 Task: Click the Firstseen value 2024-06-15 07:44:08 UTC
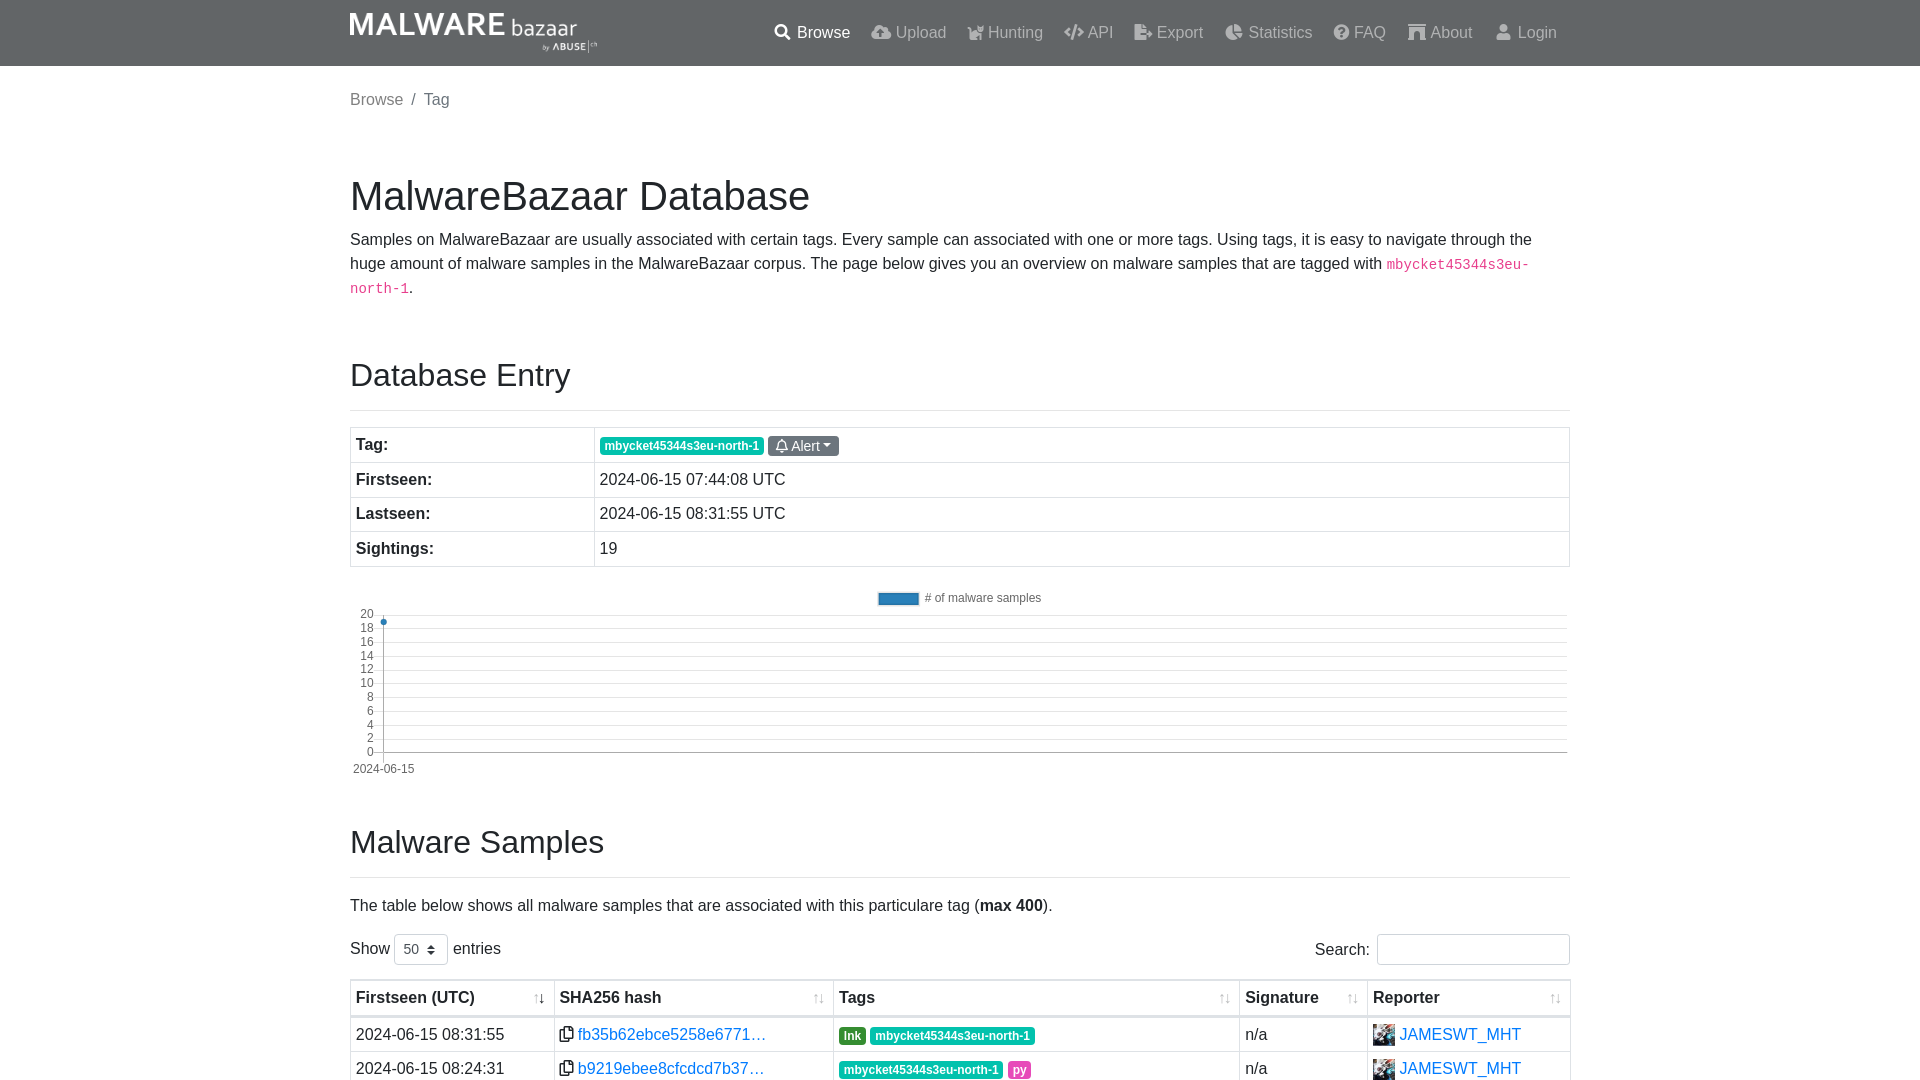(x=692, y=480)
